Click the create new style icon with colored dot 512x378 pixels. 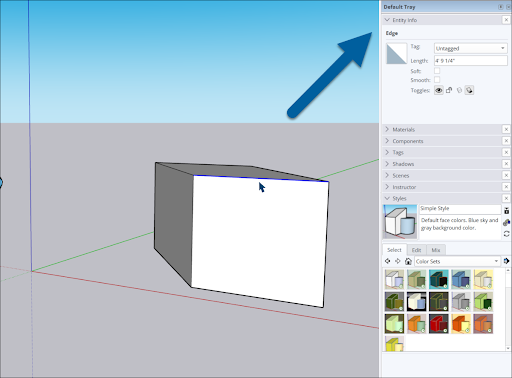coord(506,222)
